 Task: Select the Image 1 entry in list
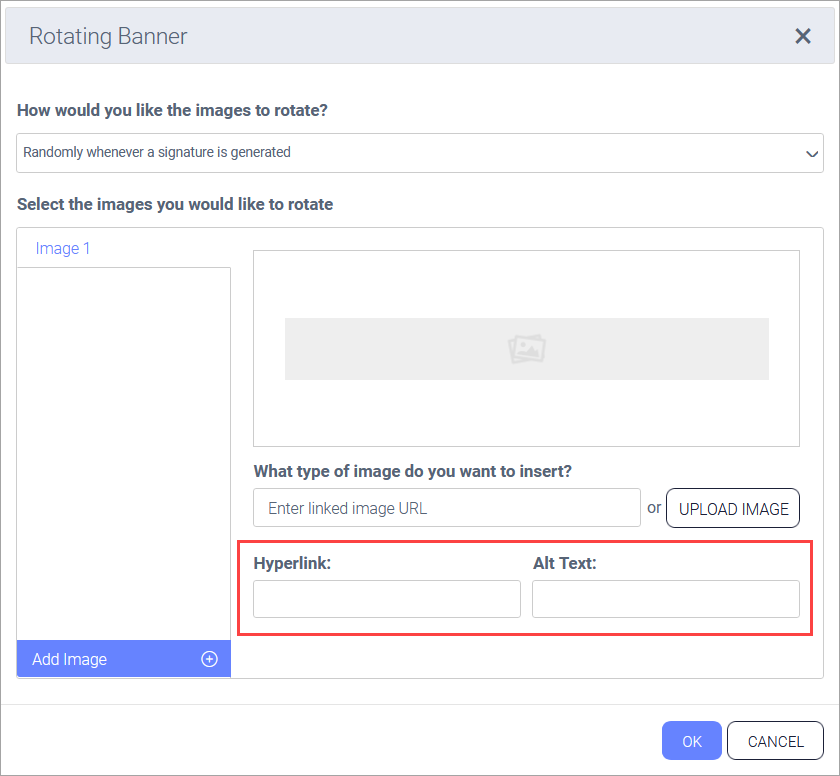(63, 248)
